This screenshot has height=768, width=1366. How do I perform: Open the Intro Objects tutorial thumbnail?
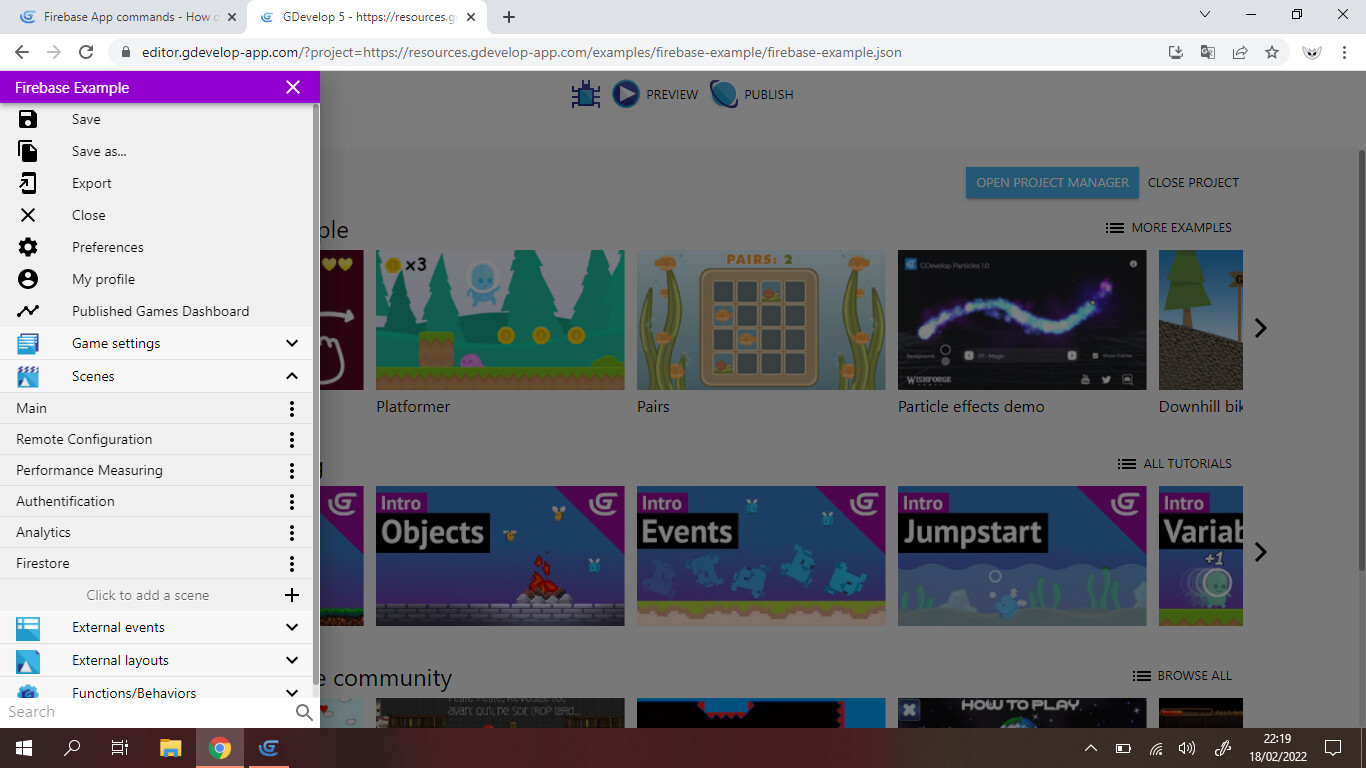(500, 556)
